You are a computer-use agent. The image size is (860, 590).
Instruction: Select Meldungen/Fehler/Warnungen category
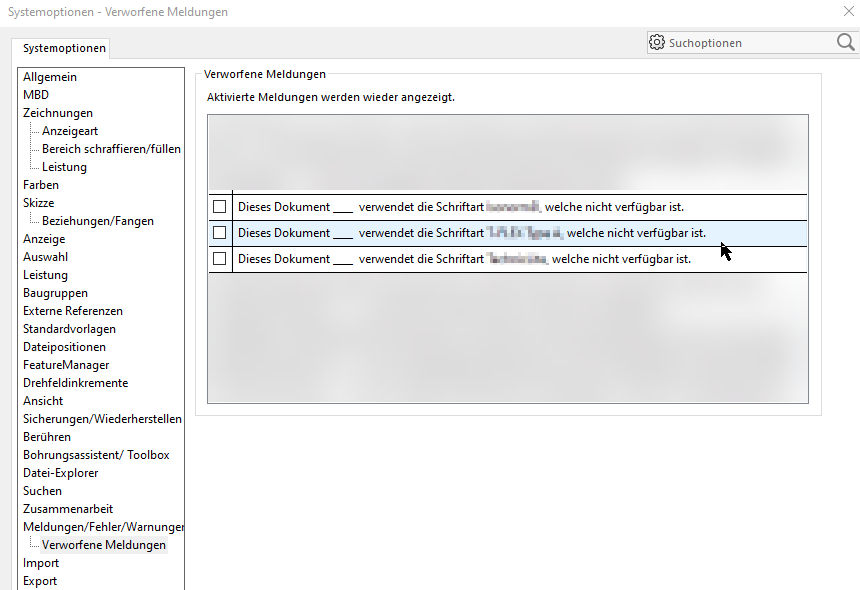coord(103,527)
